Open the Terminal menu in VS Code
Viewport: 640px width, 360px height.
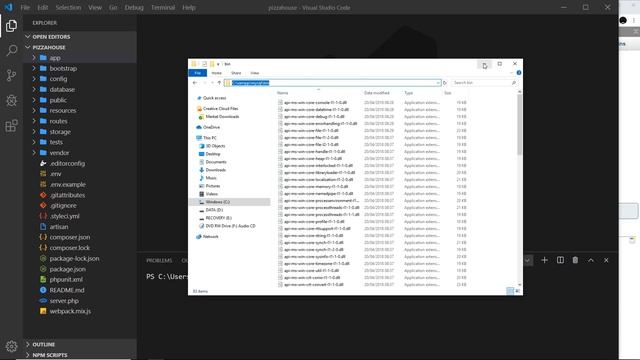point(163,7)
